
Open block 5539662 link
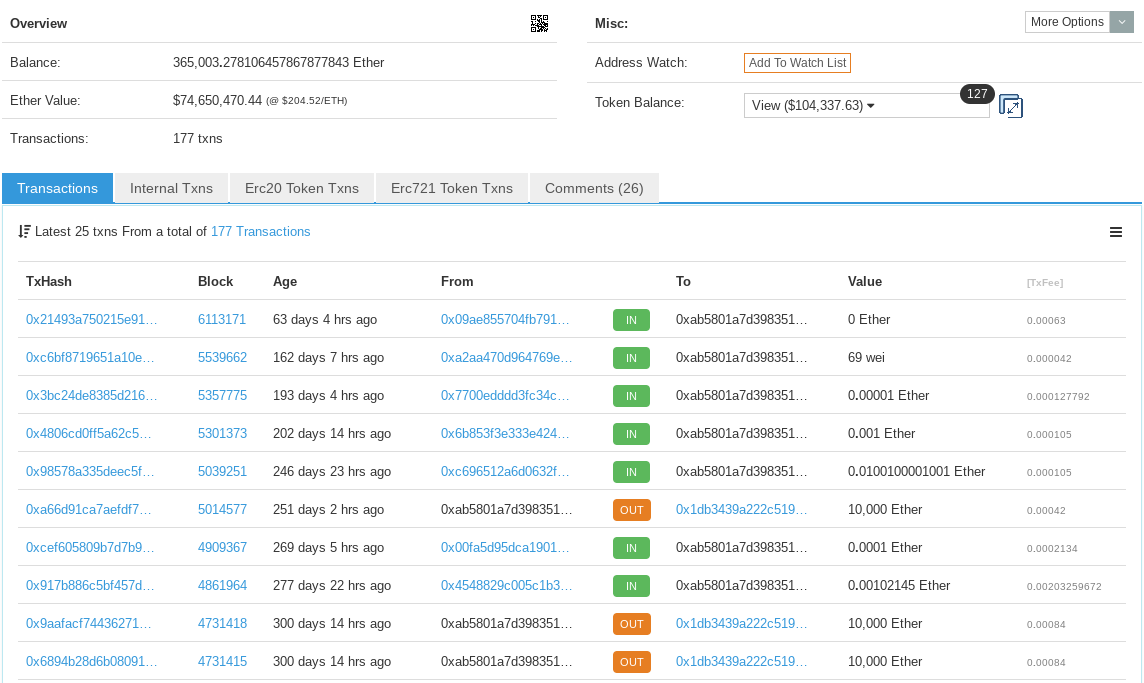coord(223,358)
